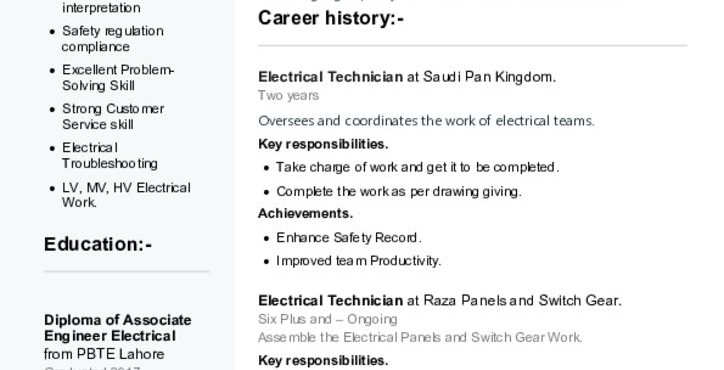Click the first Key responsibilities label
This screenshot has width=724, height=370.
pyautogui.click(x=323, y=144)
